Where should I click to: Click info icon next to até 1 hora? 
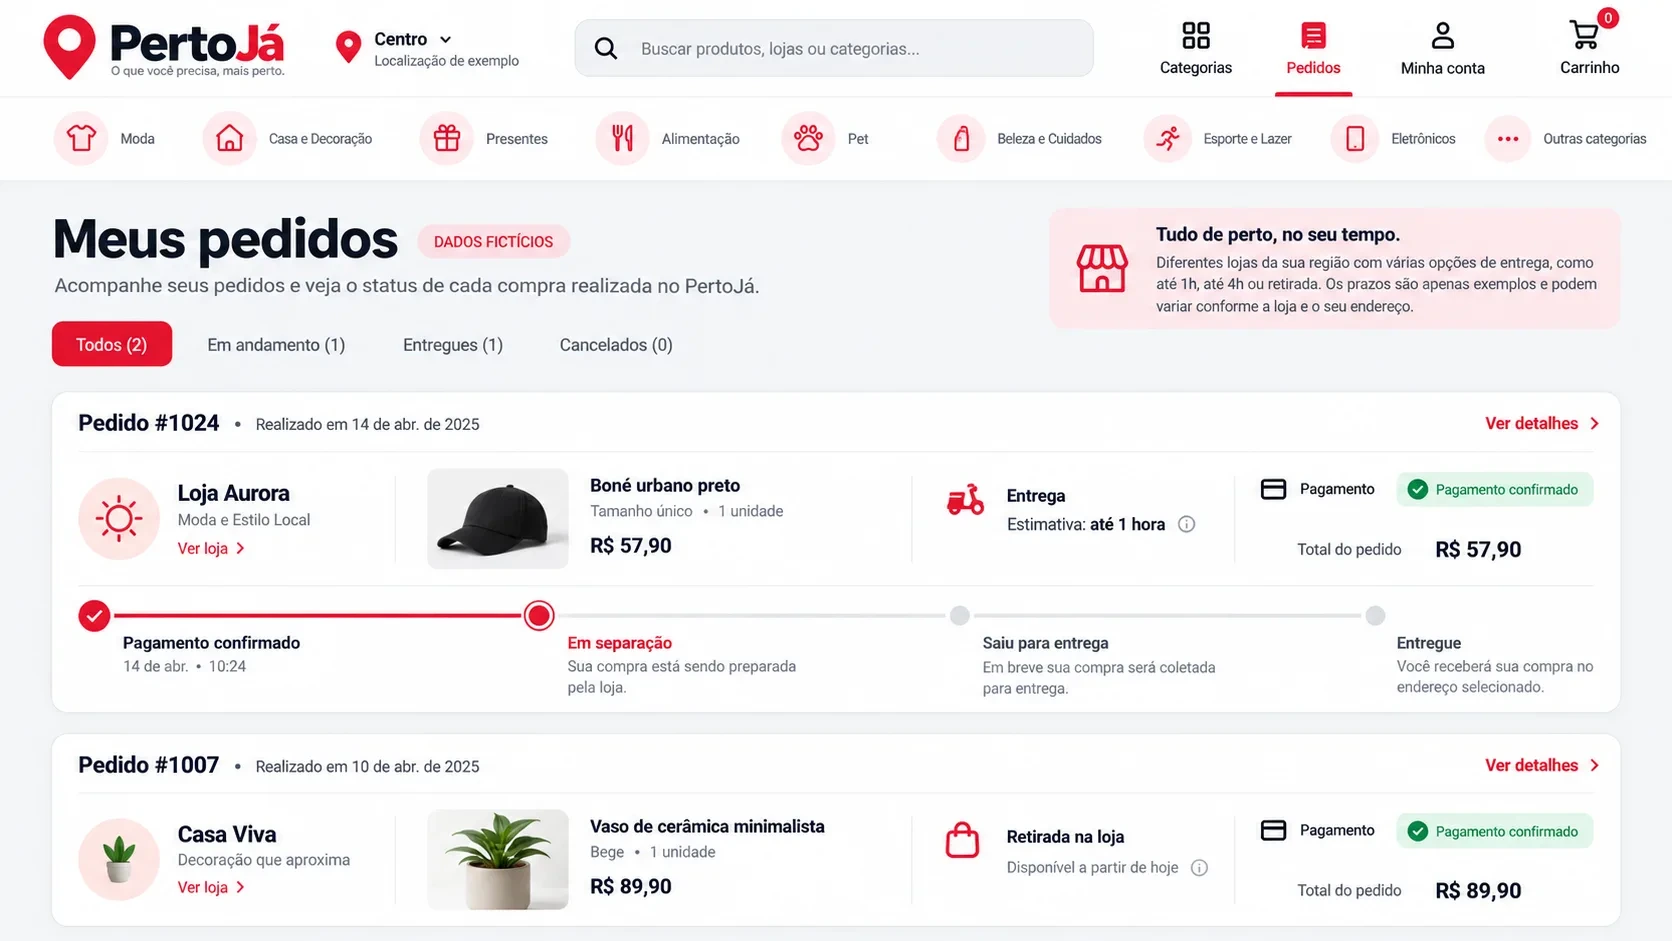[1187, 524]
